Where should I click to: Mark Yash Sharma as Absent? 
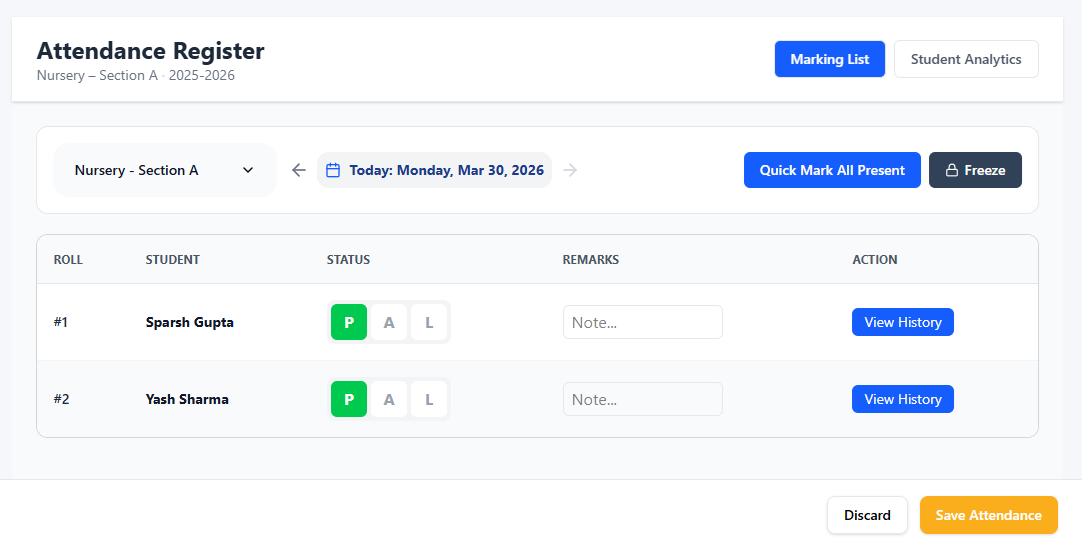pyautogui.click(x=389, y=399)
